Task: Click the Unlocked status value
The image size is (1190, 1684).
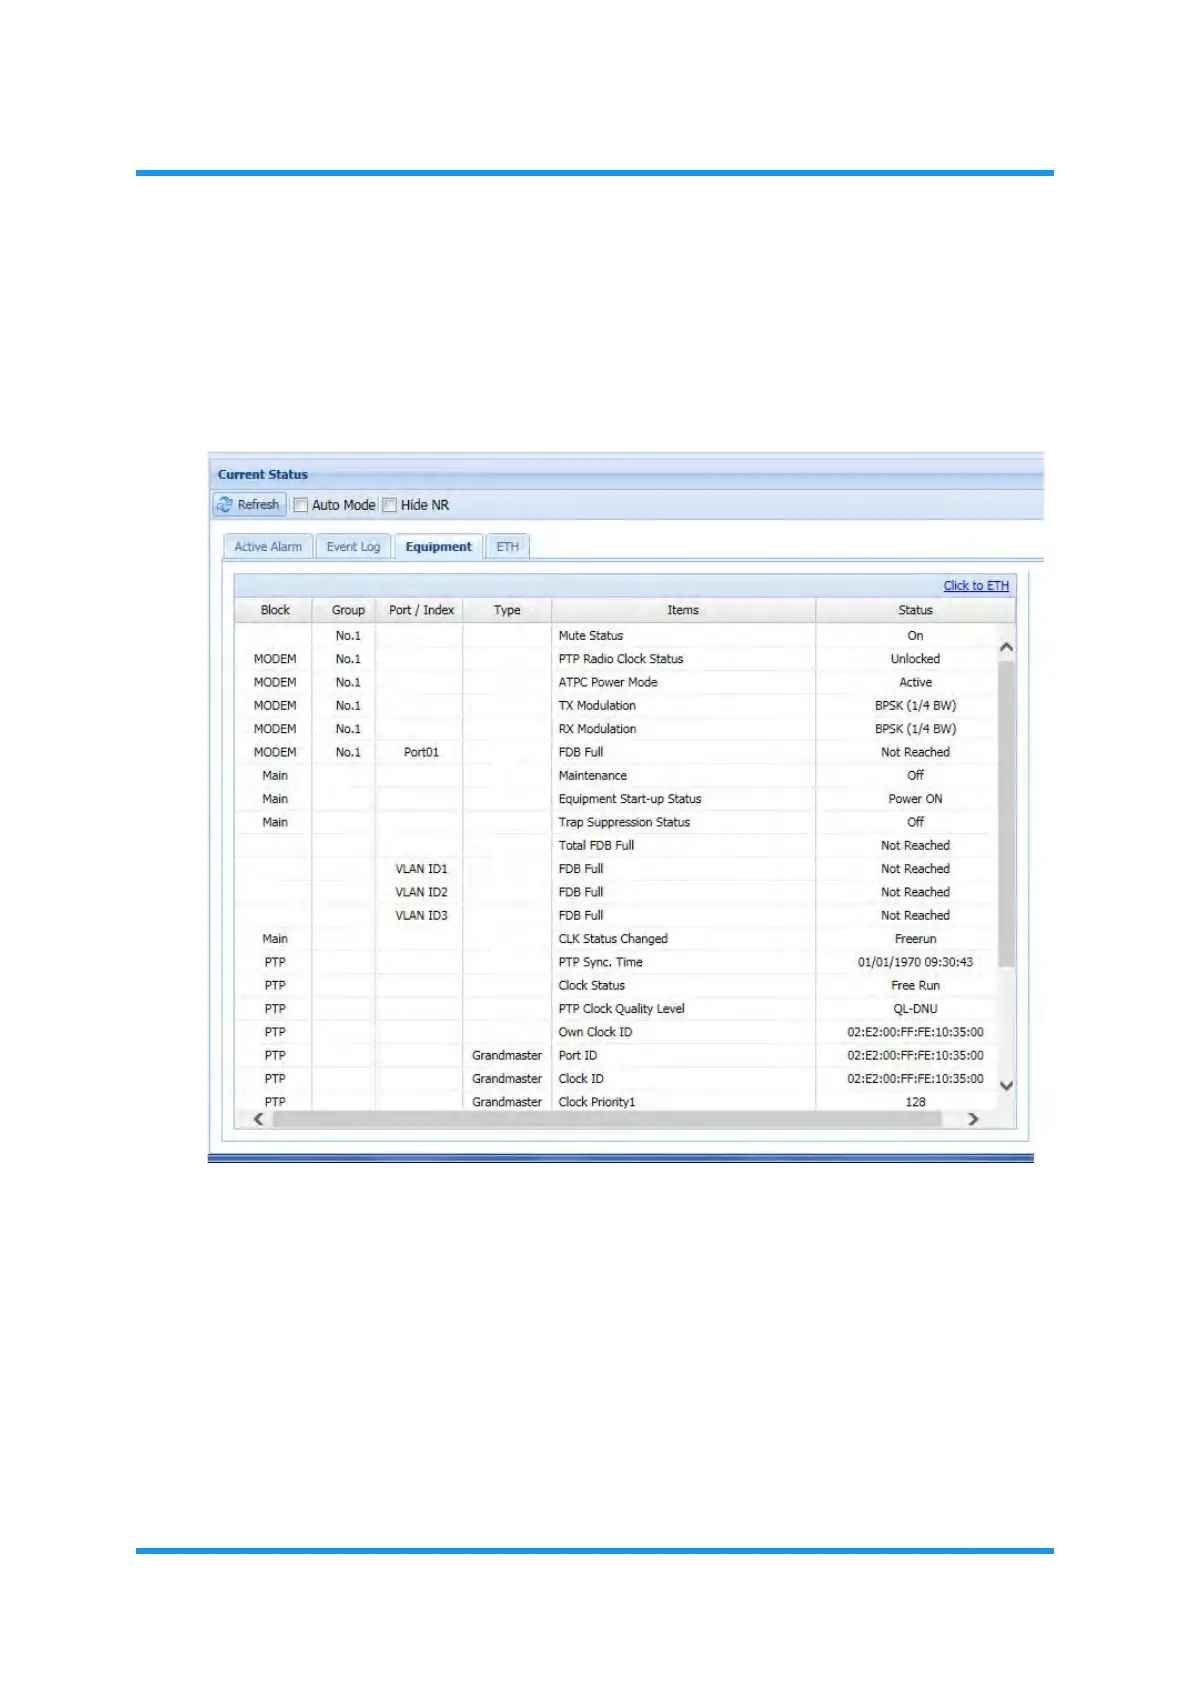Action: click(x=915, y=659)
